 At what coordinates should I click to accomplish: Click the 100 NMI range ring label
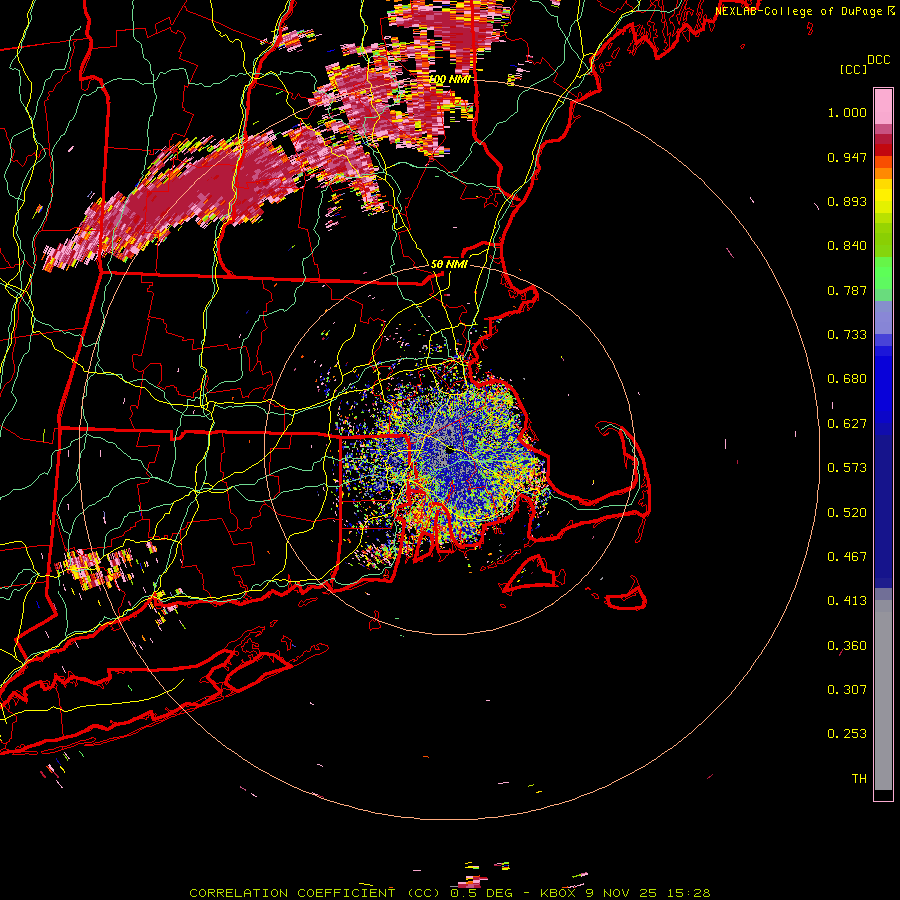point(451,79)
